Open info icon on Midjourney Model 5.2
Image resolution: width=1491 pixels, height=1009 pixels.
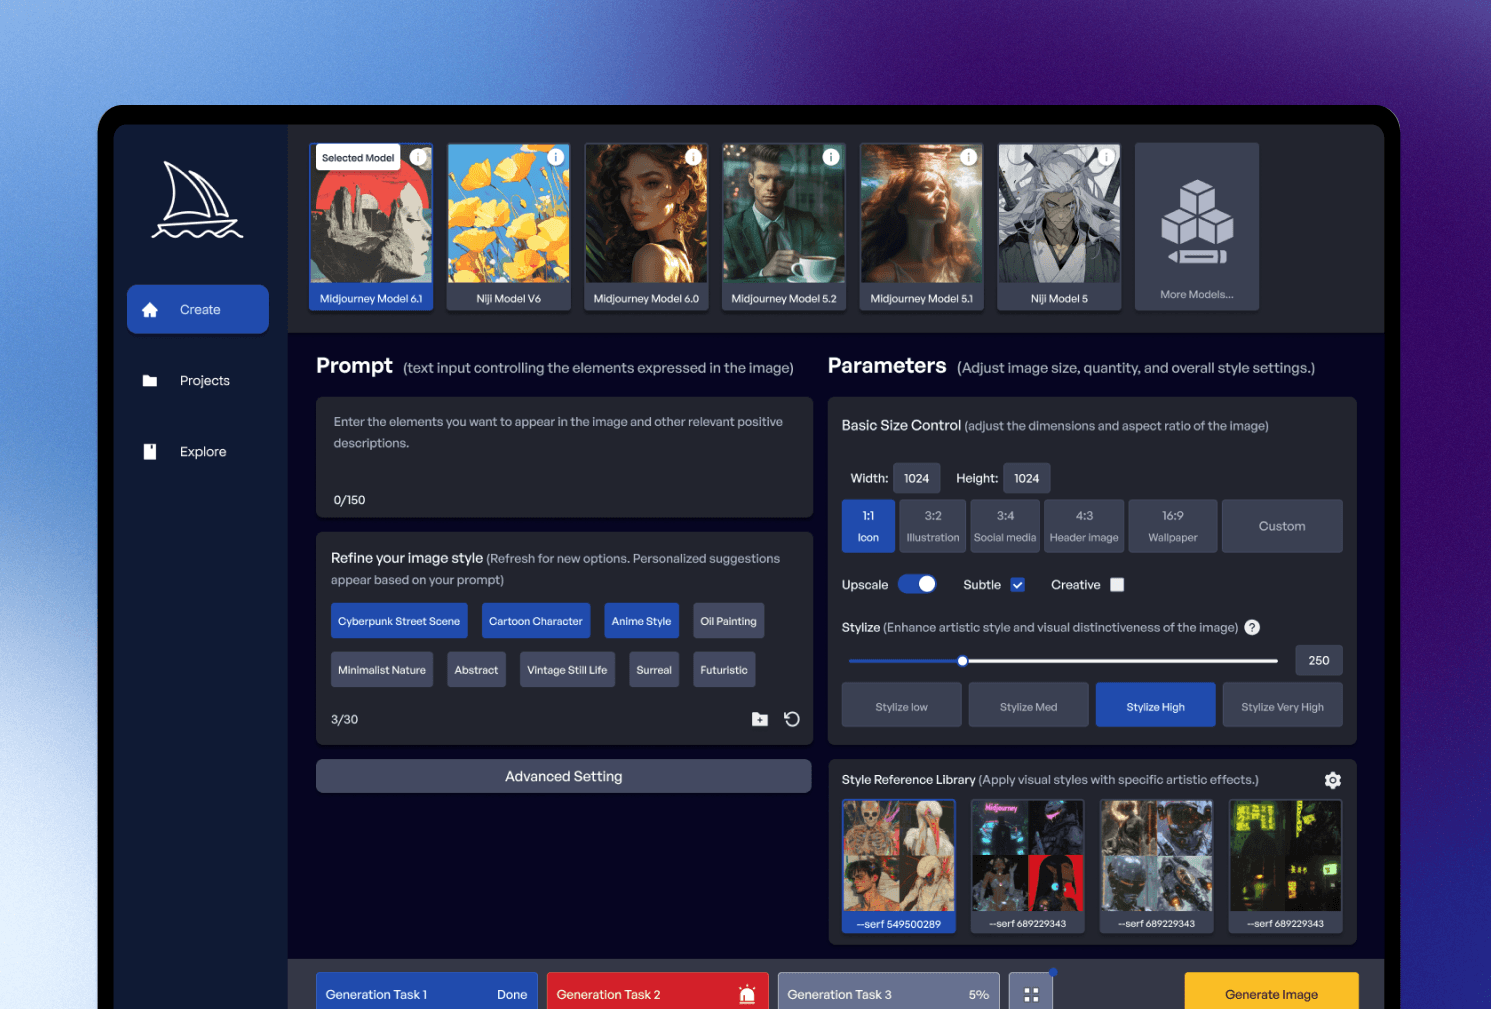pyautogui.click(x=831, y=157)
